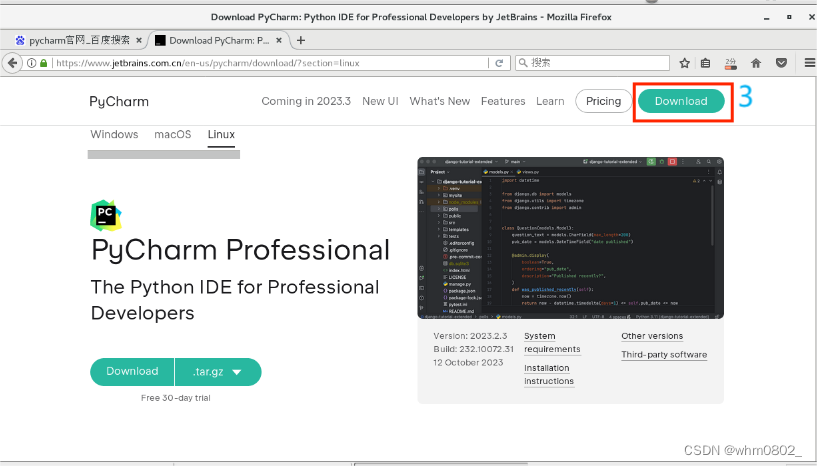Reload the page with the refresh icon
The image size is (817, 466).
pos(499,63)
